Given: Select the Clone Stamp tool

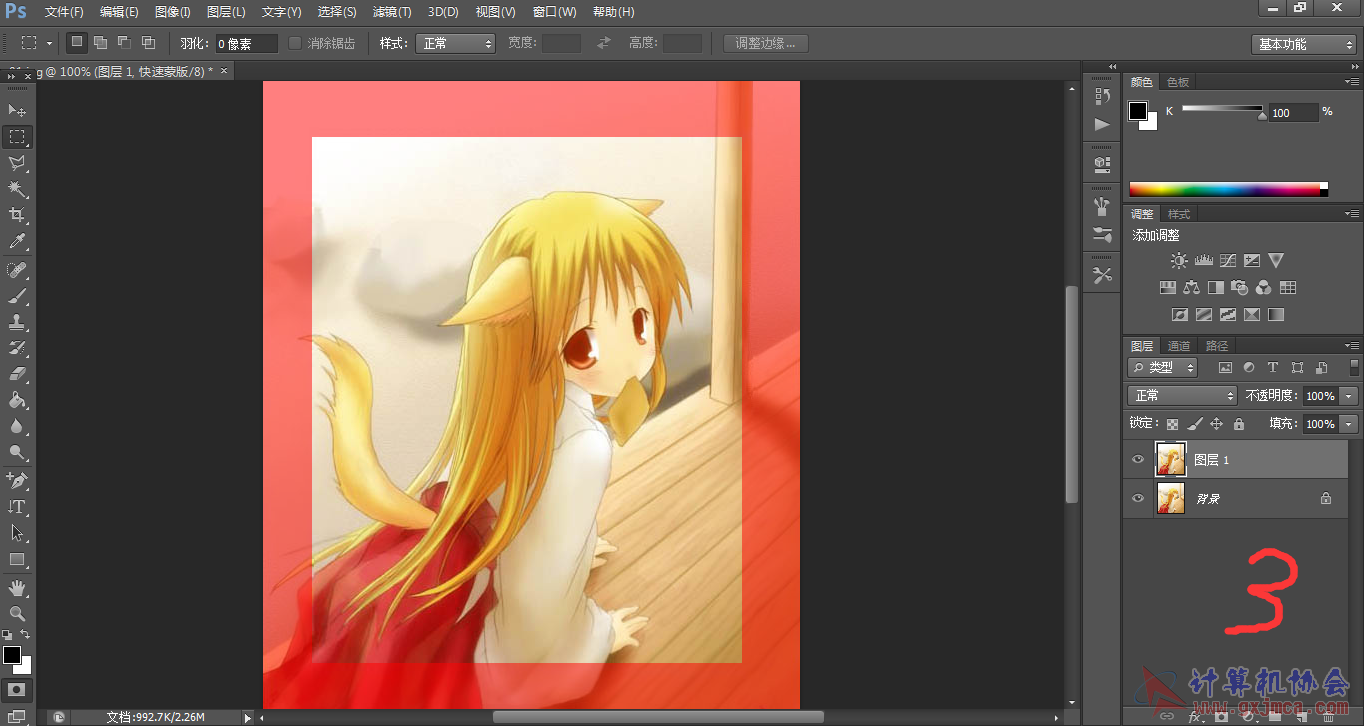Looking at the screenshot, I should coord(17,322).
